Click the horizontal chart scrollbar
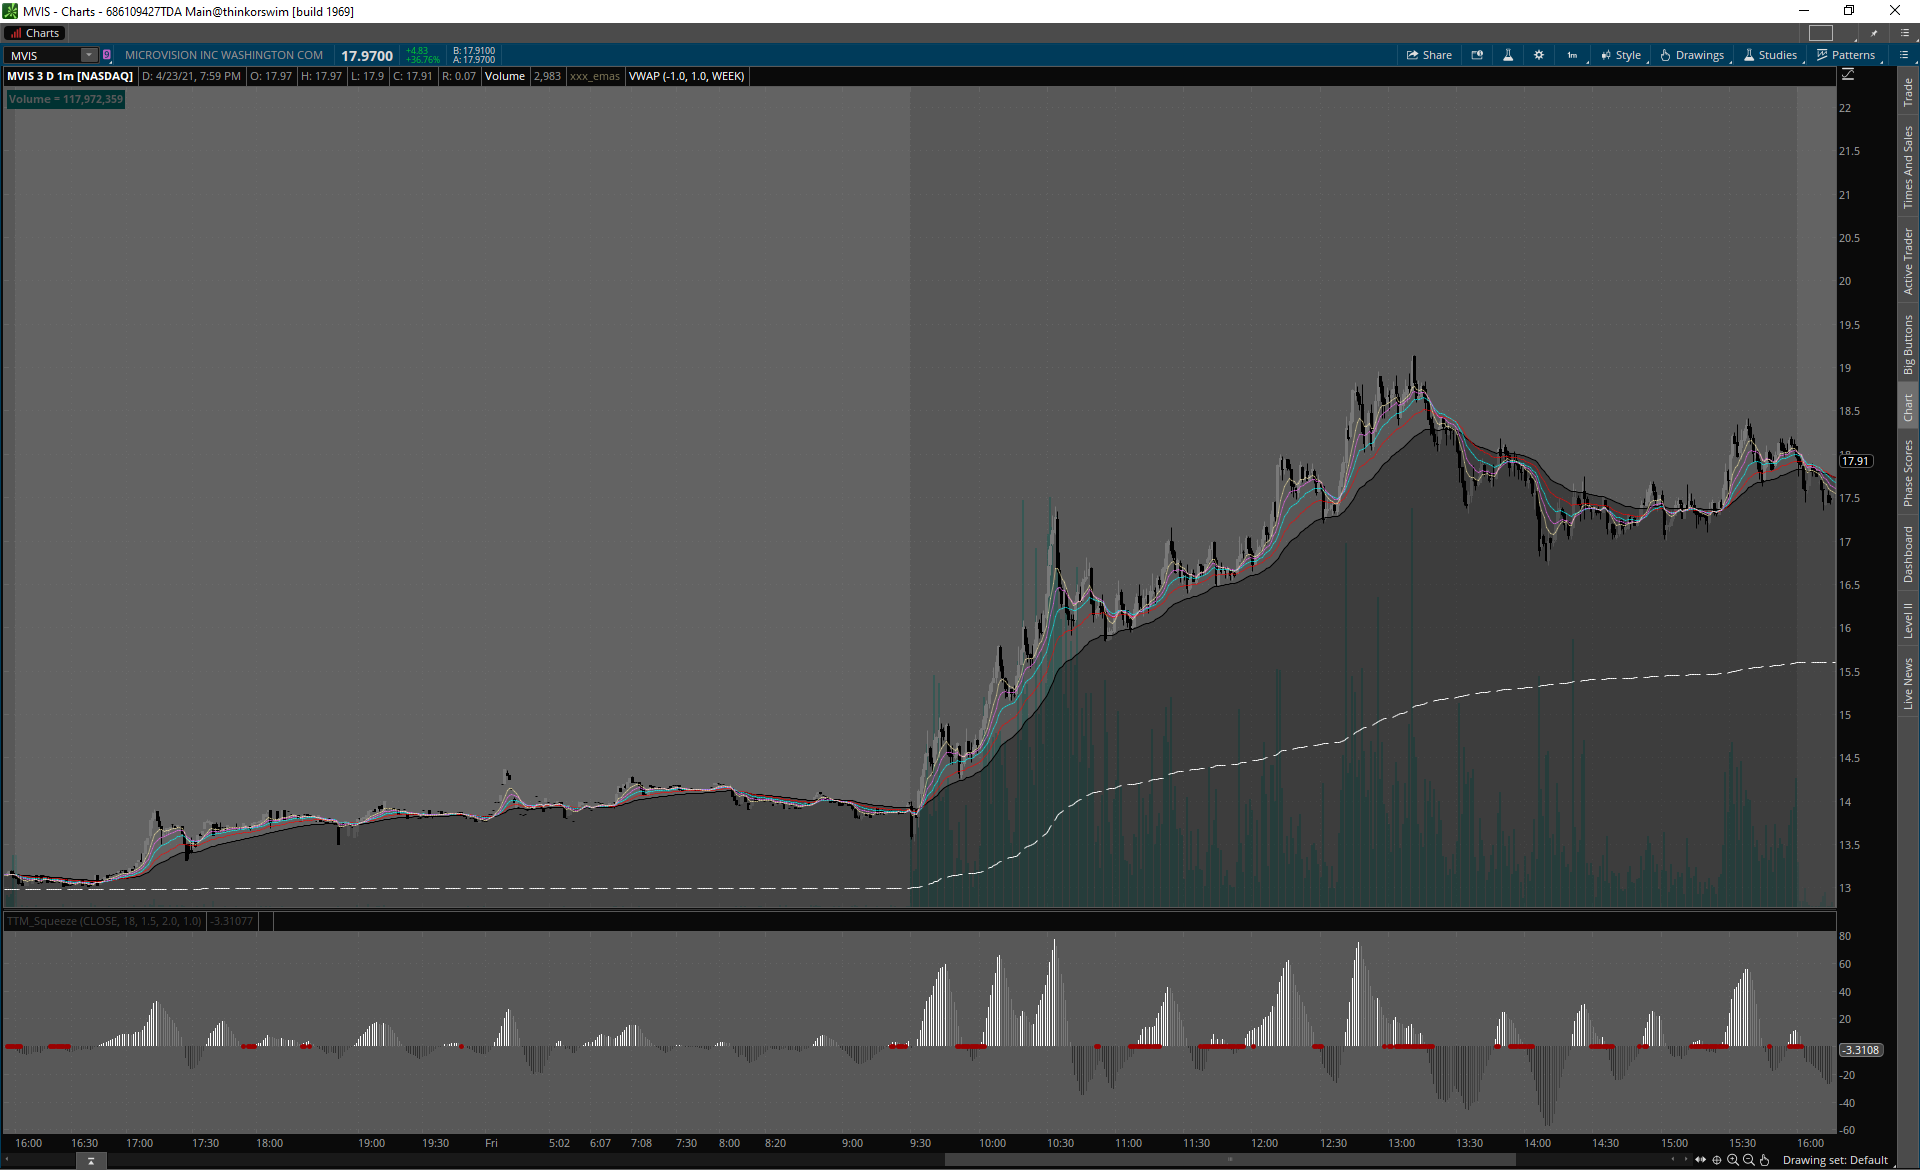Screen dimensions: 1920x1170 (1230, 1160)
